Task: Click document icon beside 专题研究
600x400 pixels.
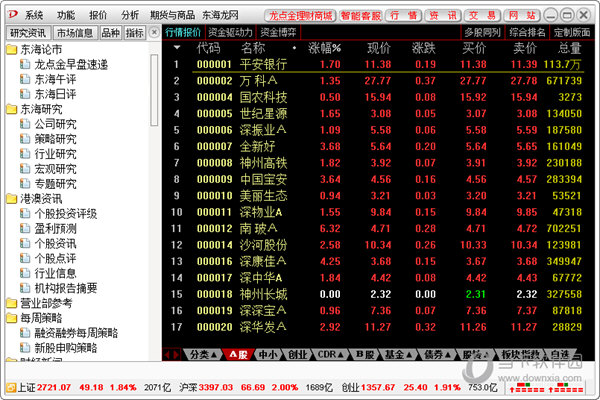Action: coord(25,184)
